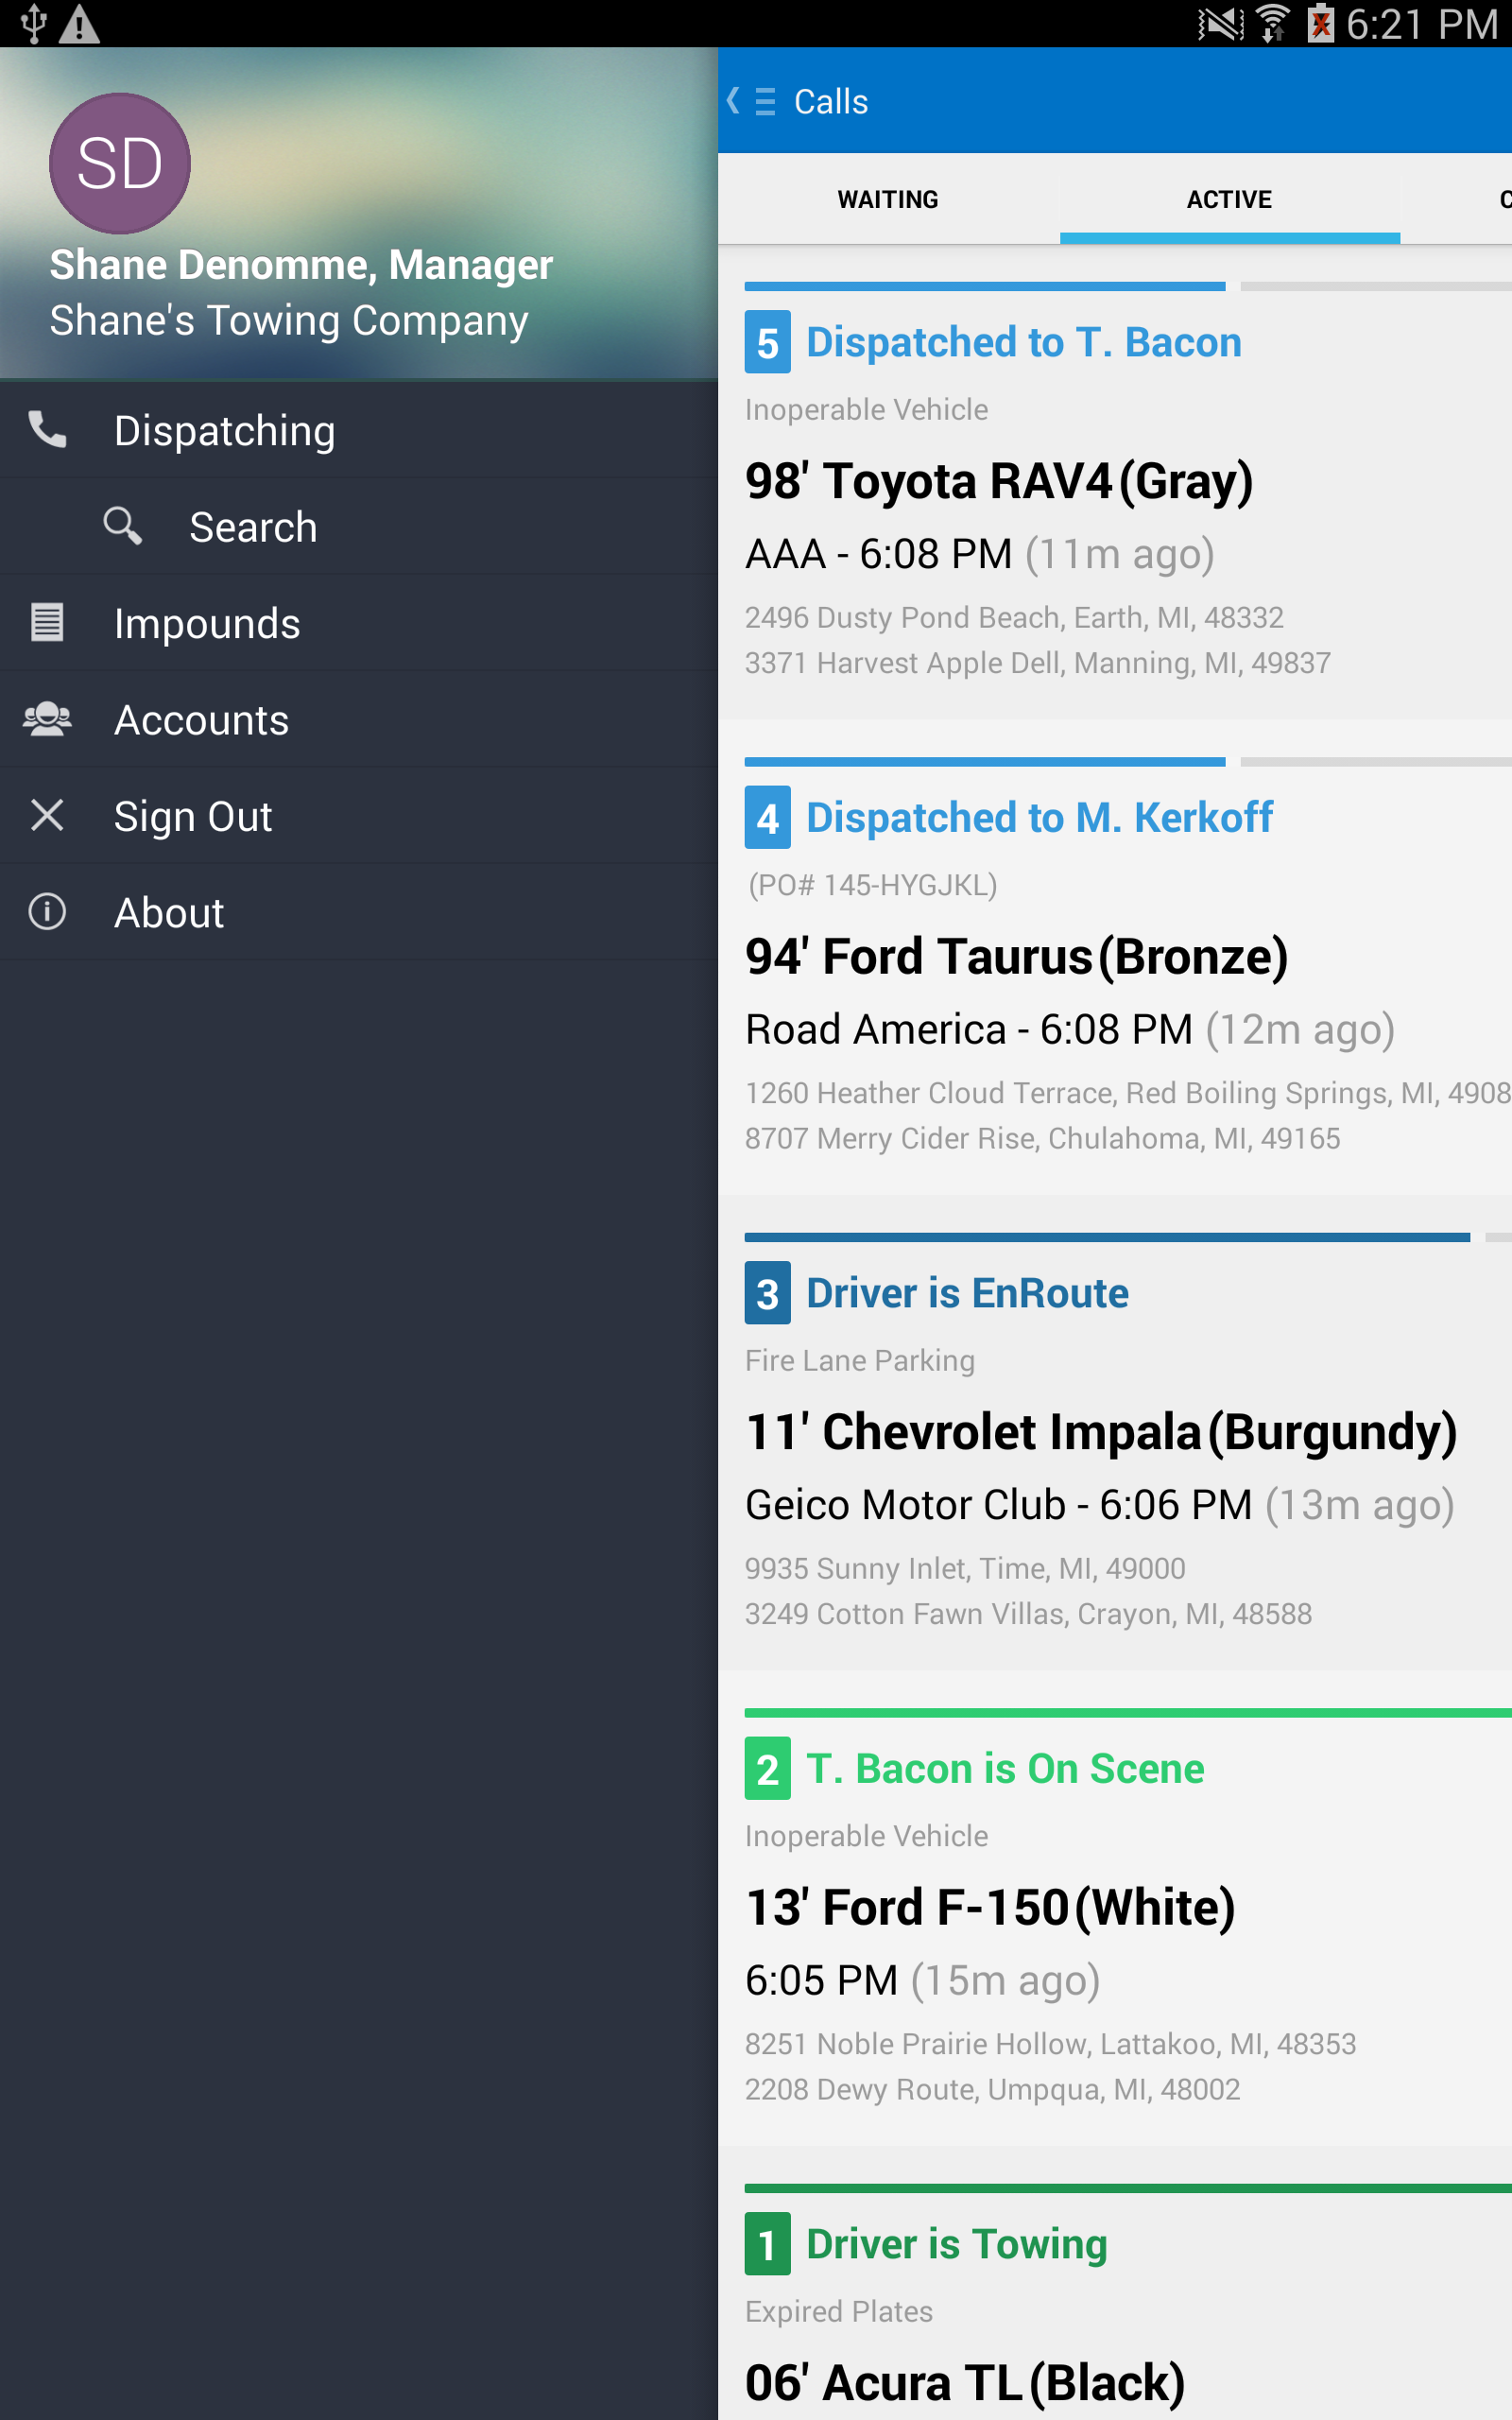Open the Impounds menu item
Viewport: 1512px width, 2420px height.
coord(359,623)
